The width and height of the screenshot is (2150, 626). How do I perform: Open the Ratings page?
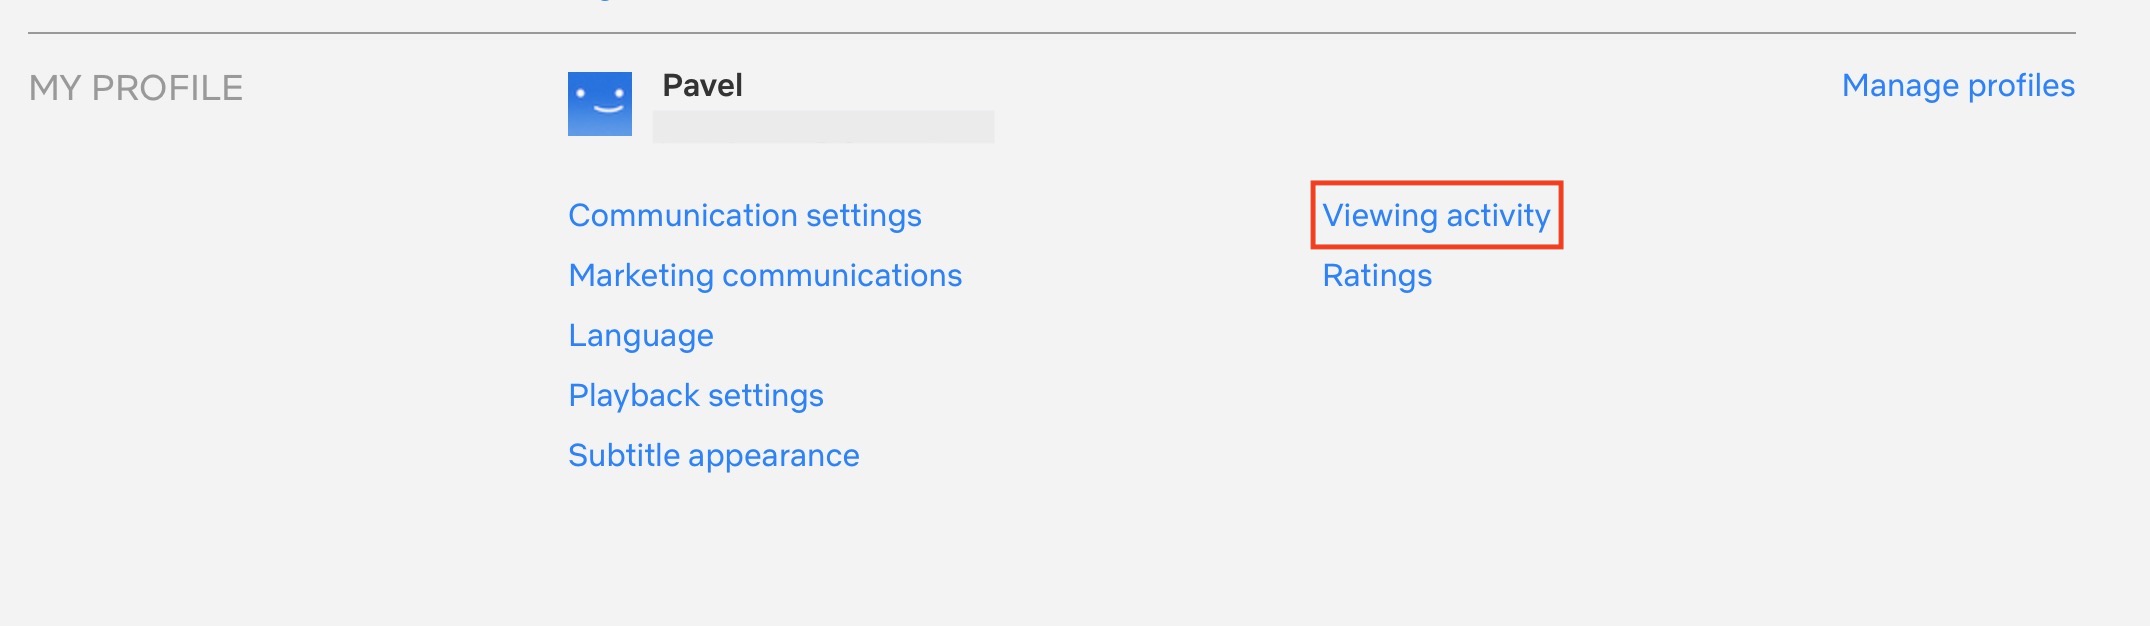[x=1377, y=275]
